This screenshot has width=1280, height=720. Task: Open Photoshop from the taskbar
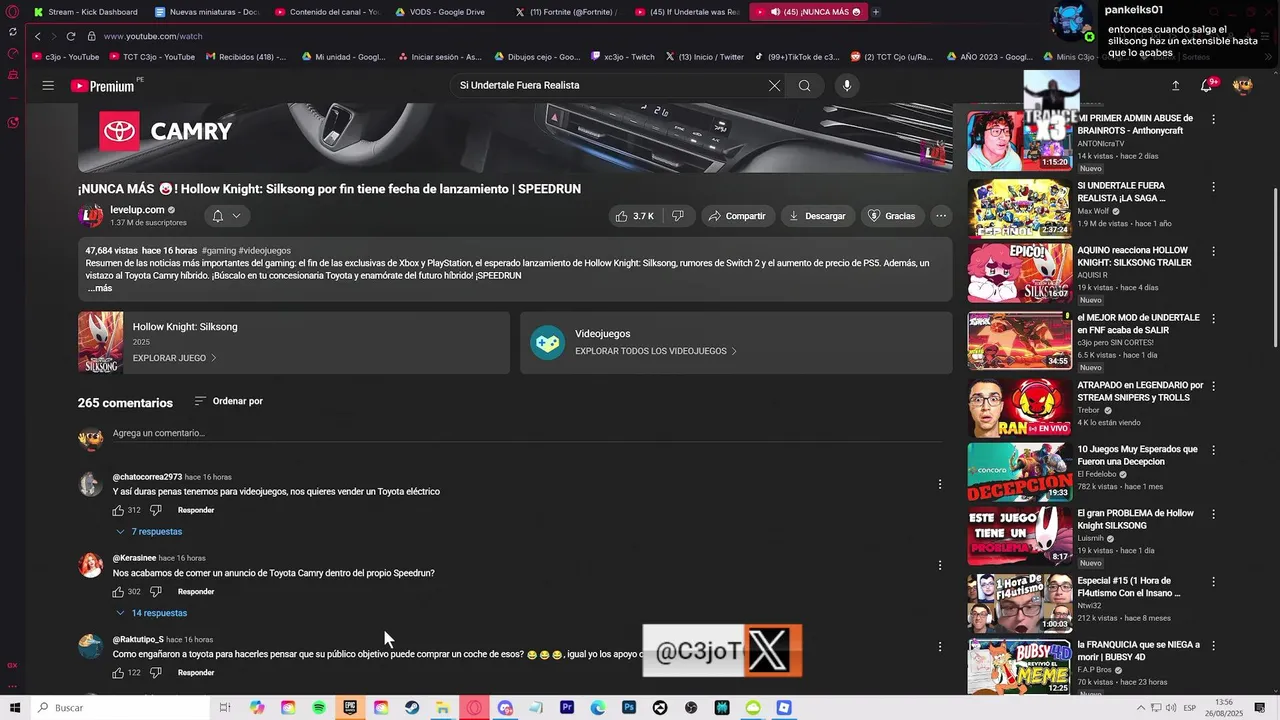pyautogui.click(x=629, y=708)
